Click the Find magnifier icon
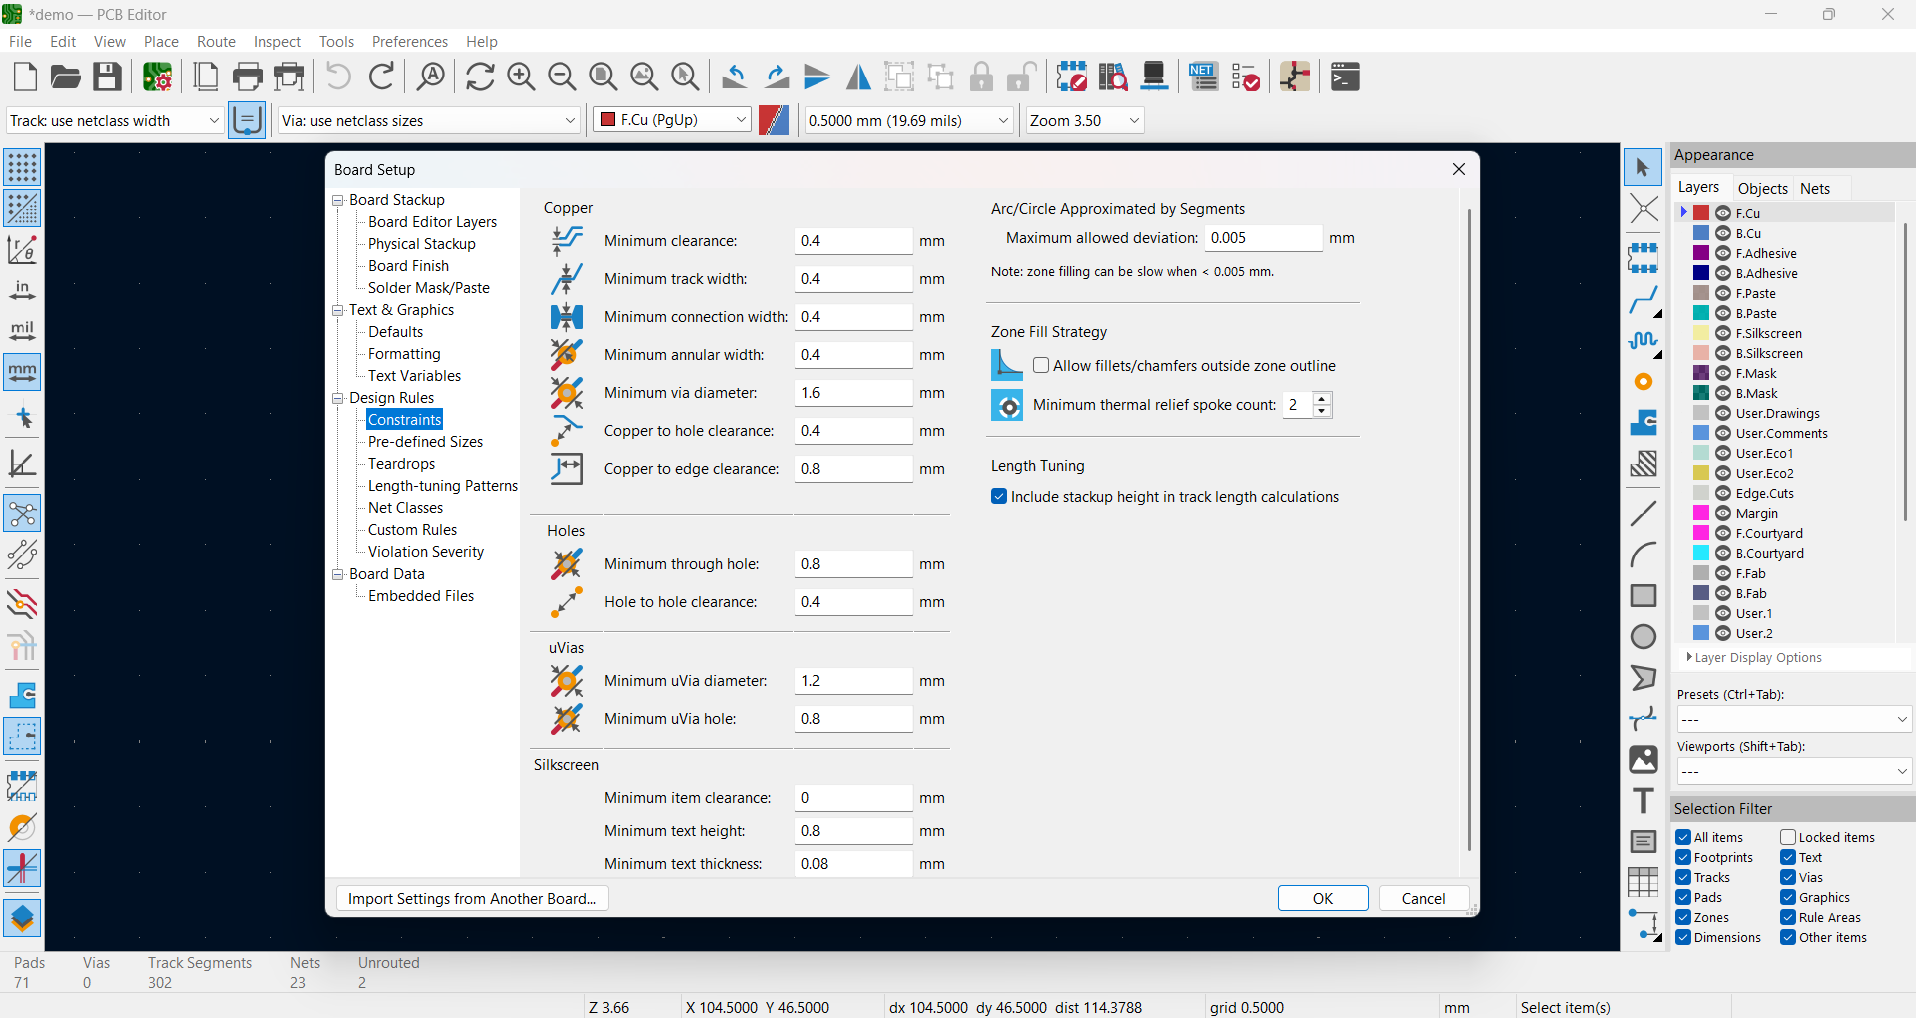This screenshot has height=1018, width=1916. coord(431,77)
